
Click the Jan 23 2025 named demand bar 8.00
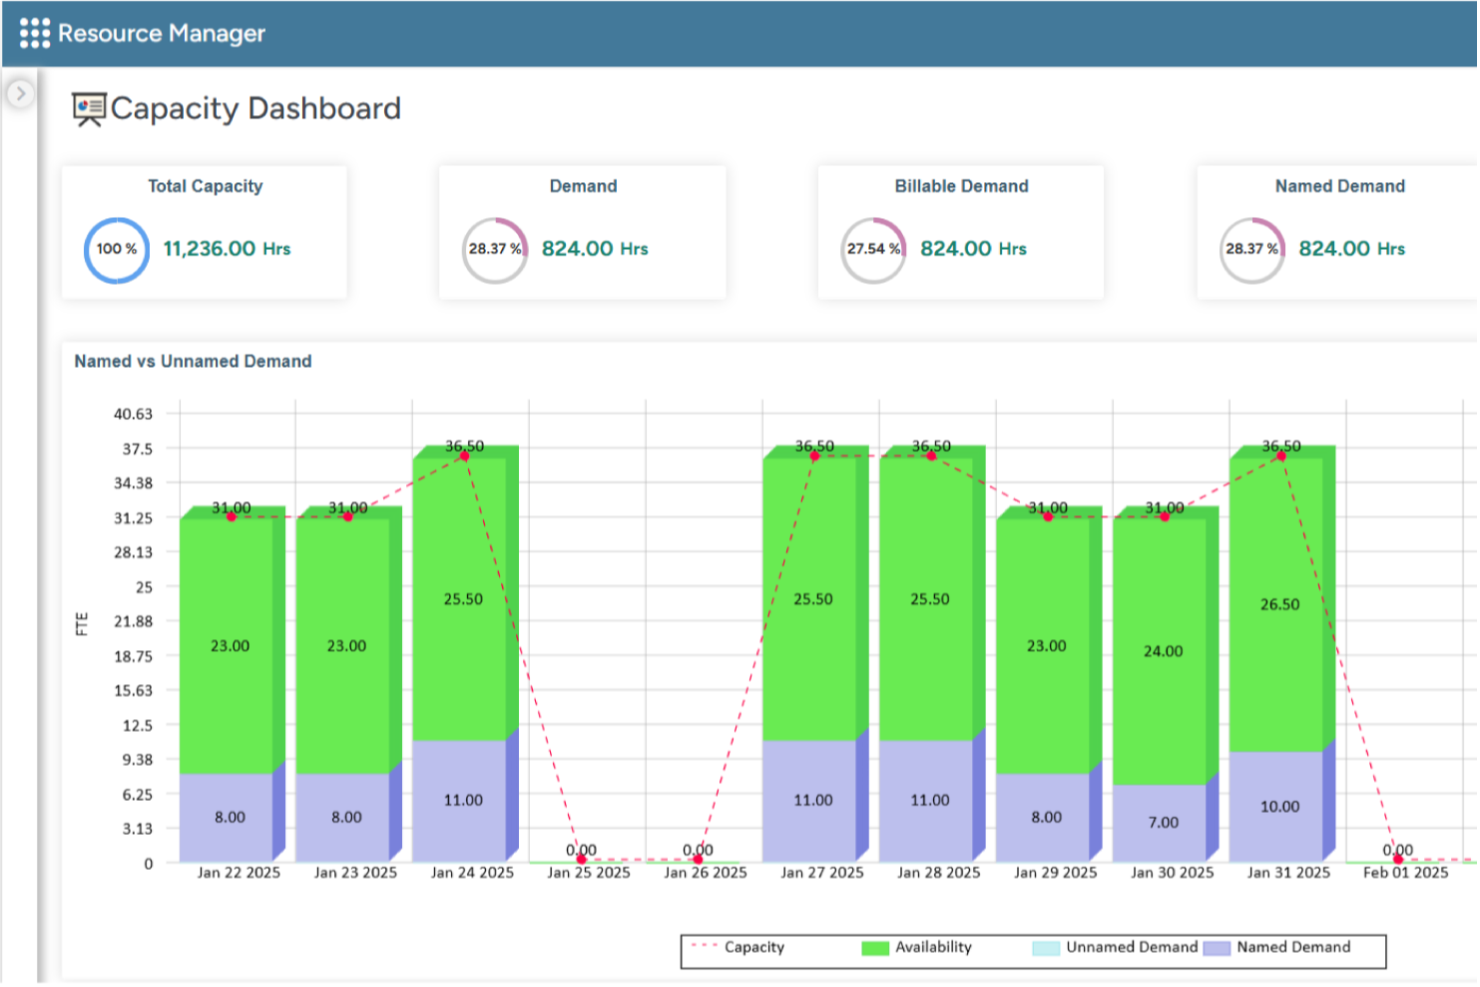click(x=343, y=818)
